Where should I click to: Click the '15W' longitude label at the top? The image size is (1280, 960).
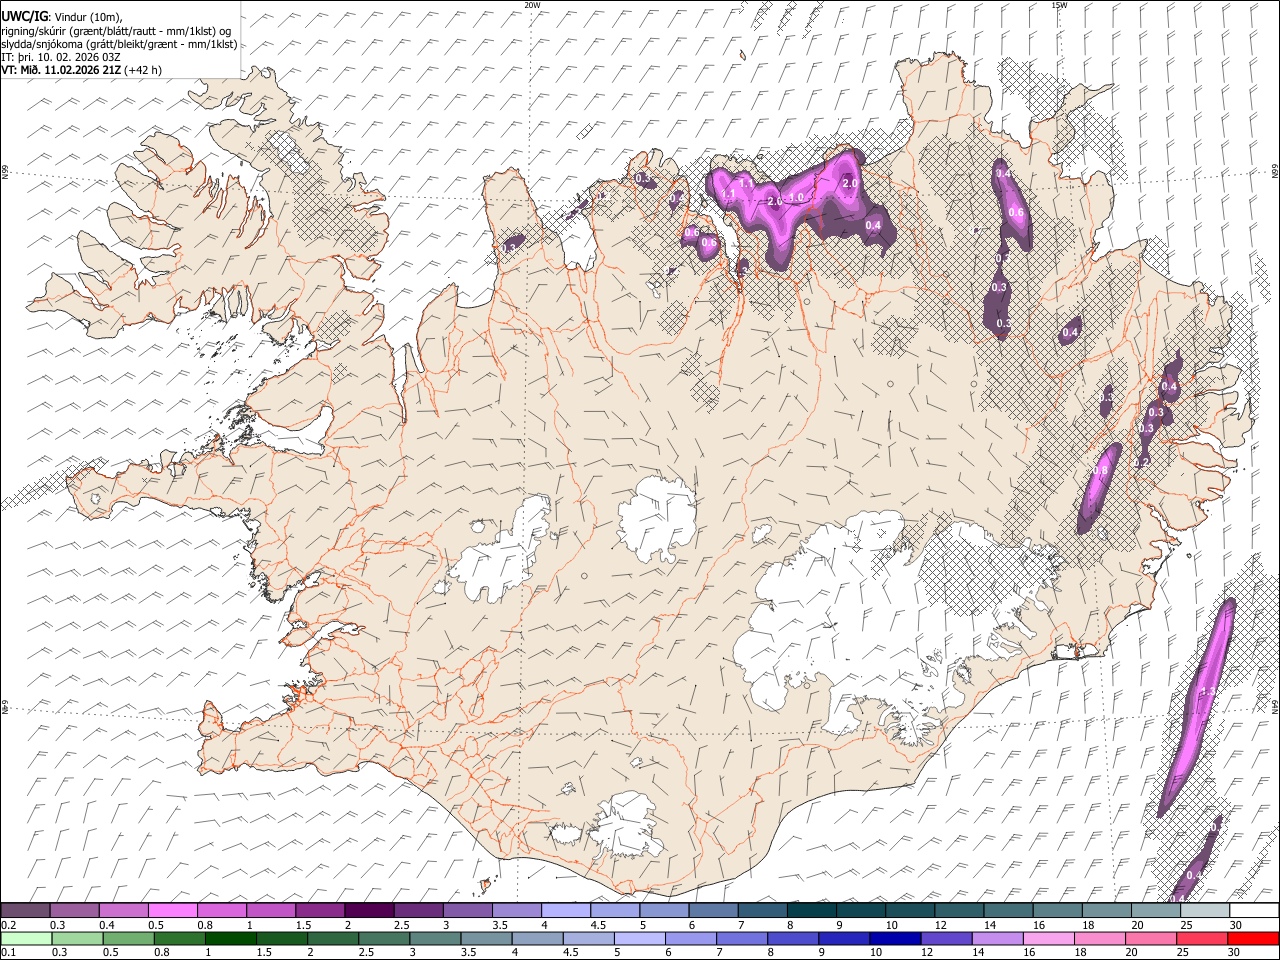(1059, 5)
